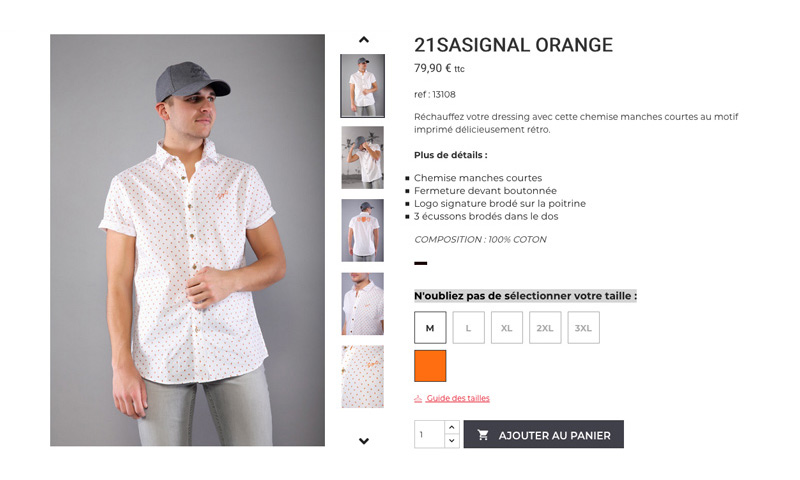Screen dimensions: 800x480
Task: Click the cart icon in the add button
Action: click(483, 435)
